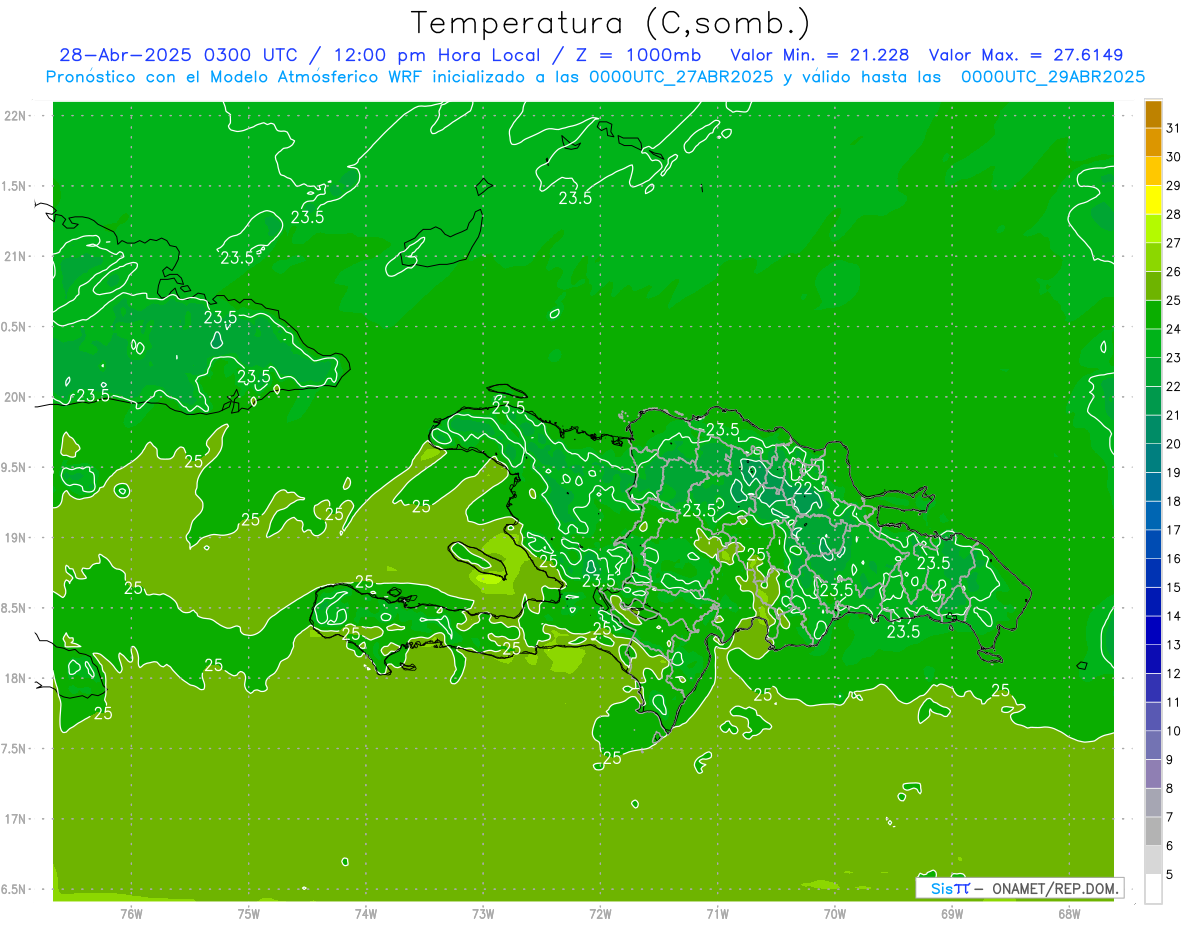Click the legend swatch between 24 and 25
Image resolution: width=1200 pixels, height=927 pixels.
(1153, 315)
